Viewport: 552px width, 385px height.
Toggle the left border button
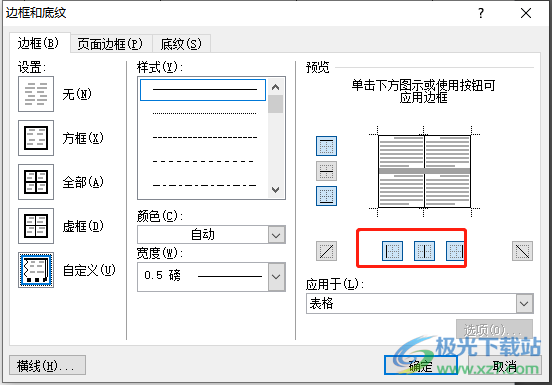pos(392,251)
